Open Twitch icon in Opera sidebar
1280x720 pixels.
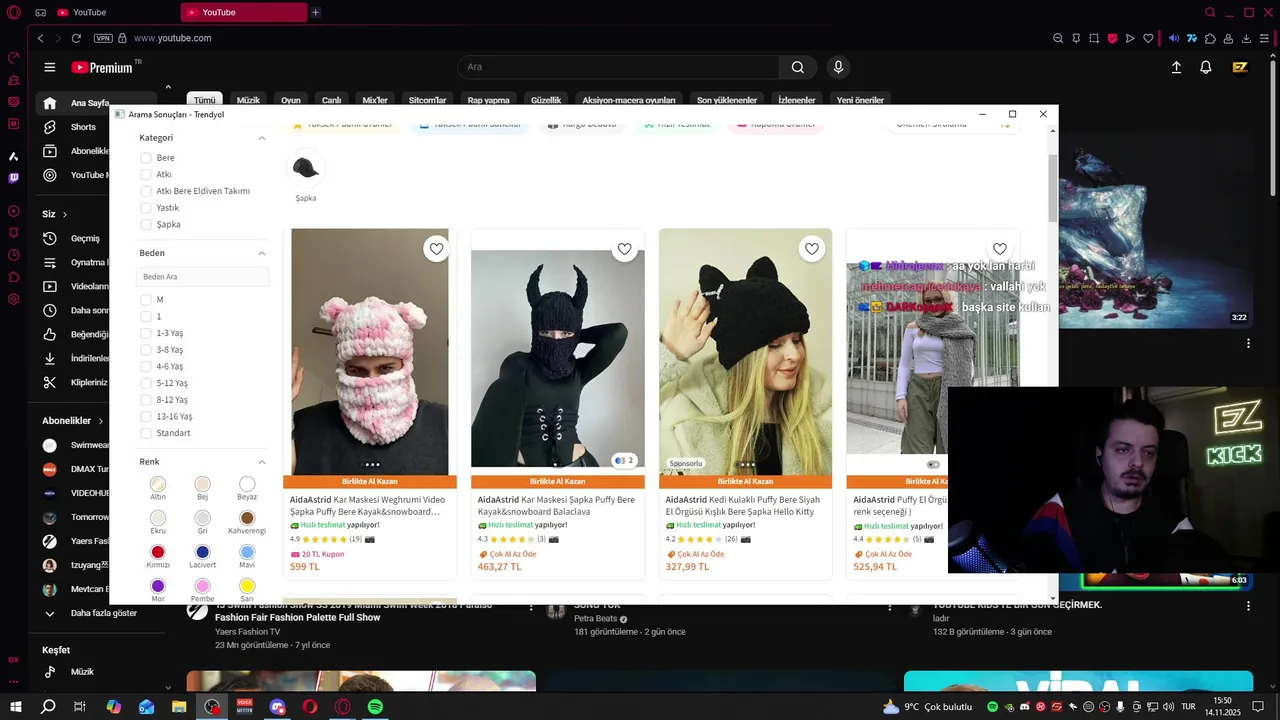(x=13, y=178)
